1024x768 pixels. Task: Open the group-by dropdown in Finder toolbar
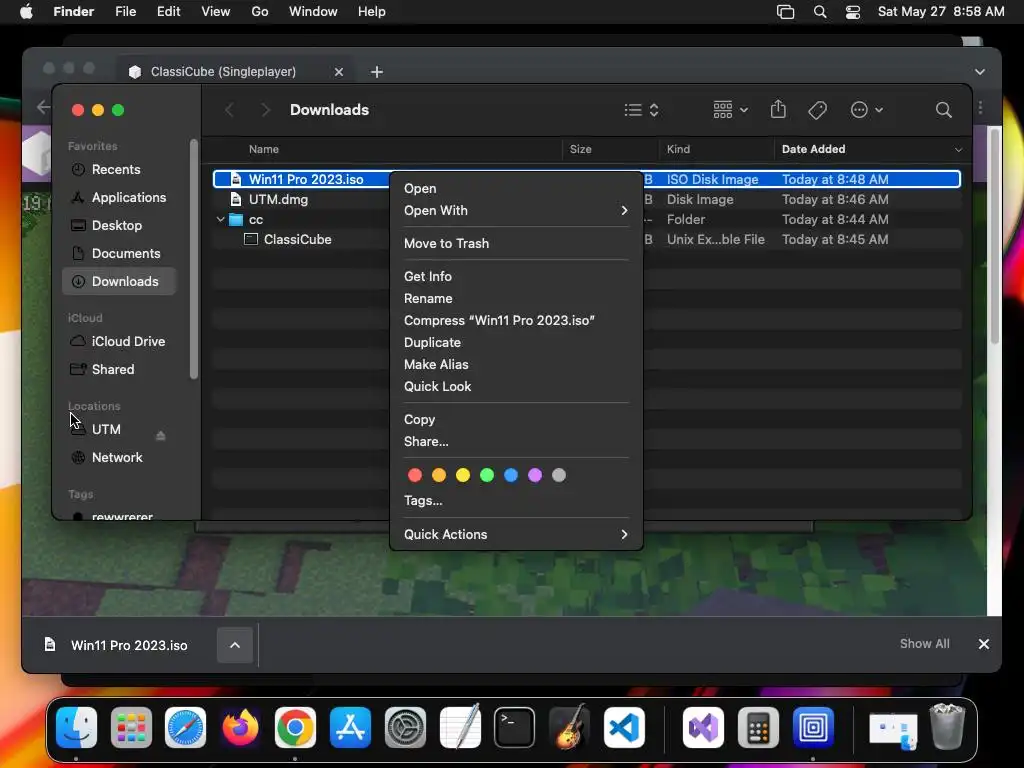[x=730, y=110]
